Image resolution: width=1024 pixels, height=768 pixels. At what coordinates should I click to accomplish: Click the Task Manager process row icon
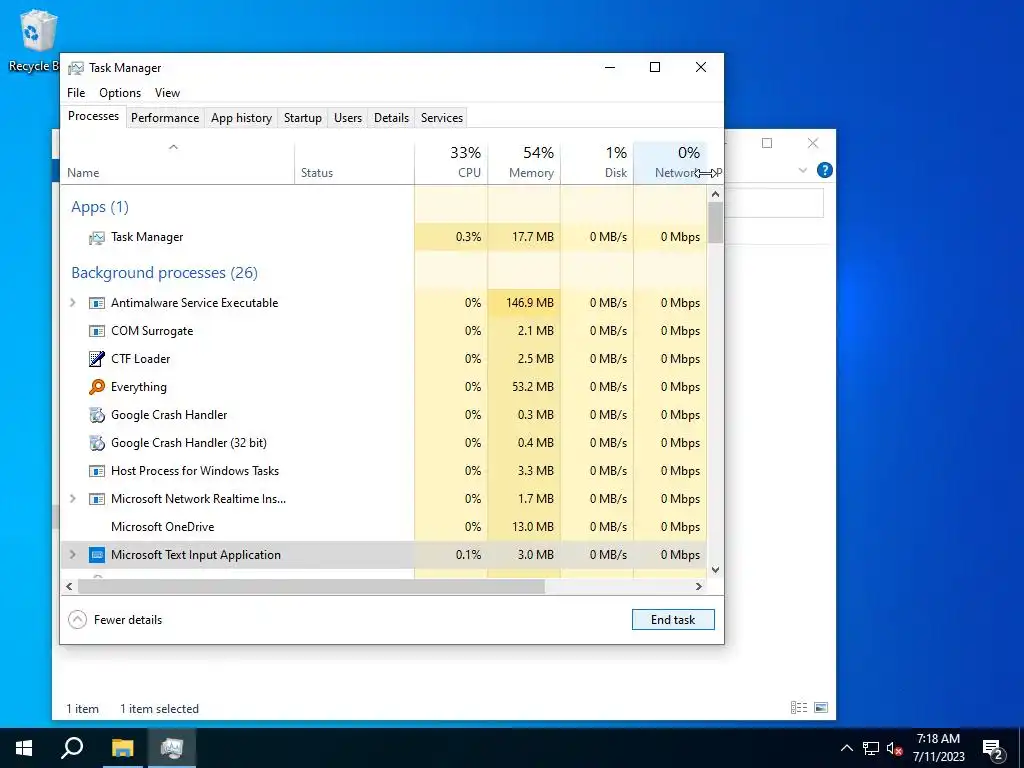[x=97, y=238]
